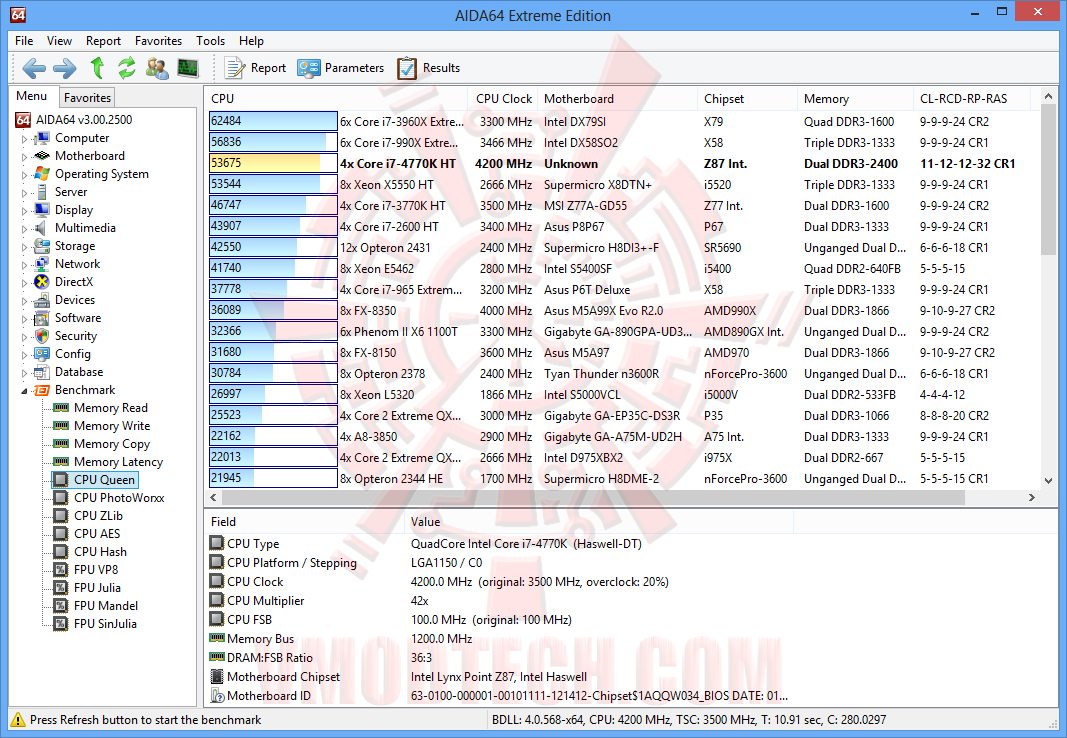Select the Security shield icon in tree
The image size is (1067, 738).
pyautogui.click(x=42, y=336)
